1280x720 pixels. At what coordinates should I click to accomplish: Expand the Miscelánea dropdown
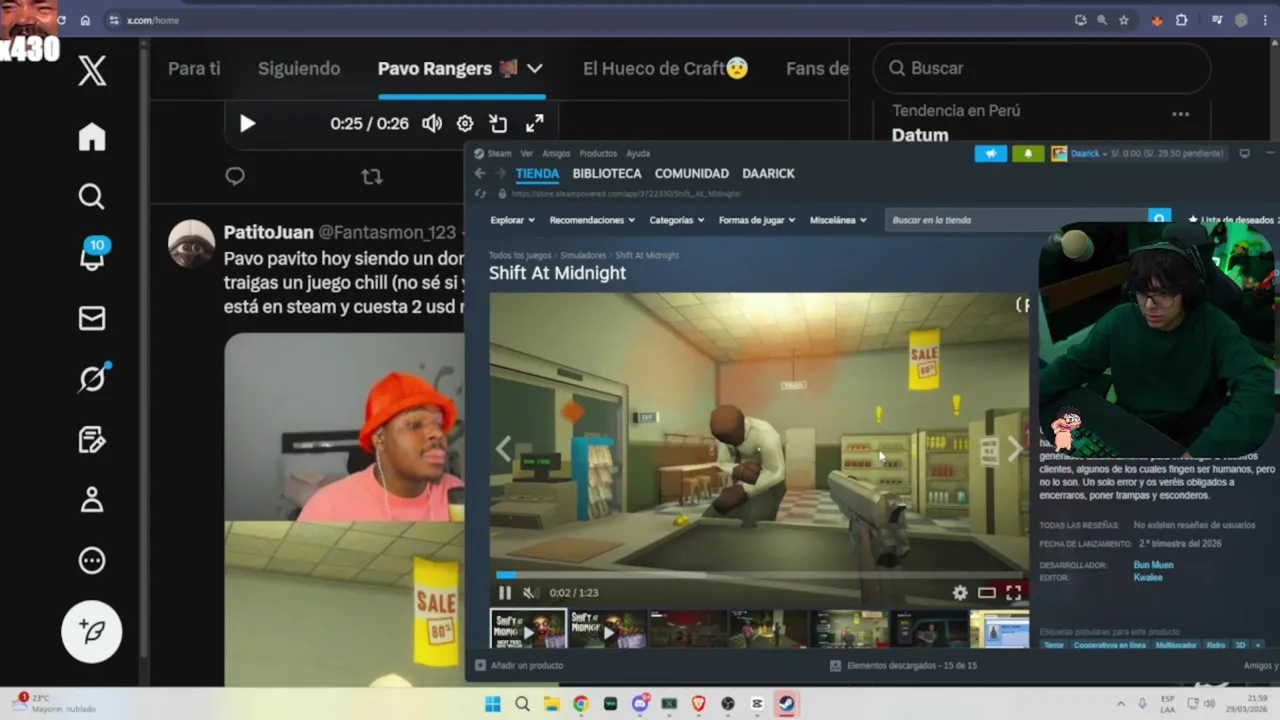pyautogui.click(x=838, y=220)
